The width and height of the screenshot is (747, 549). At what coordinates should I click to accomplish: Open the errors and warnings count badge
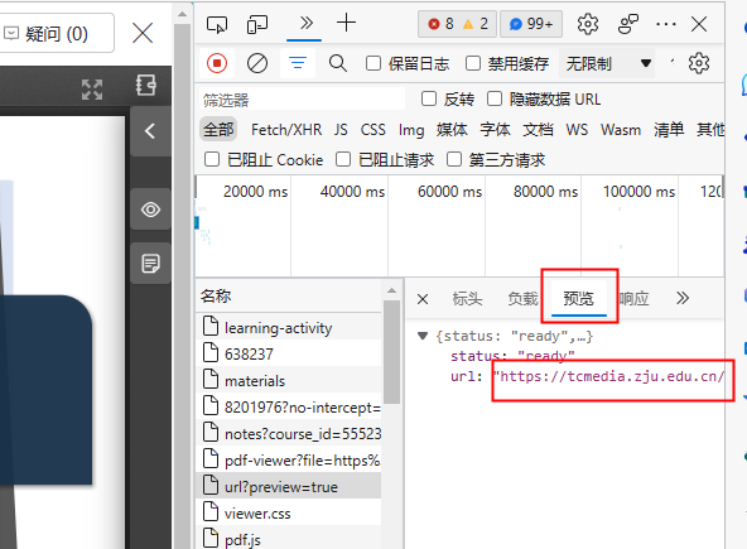(457, 24)
